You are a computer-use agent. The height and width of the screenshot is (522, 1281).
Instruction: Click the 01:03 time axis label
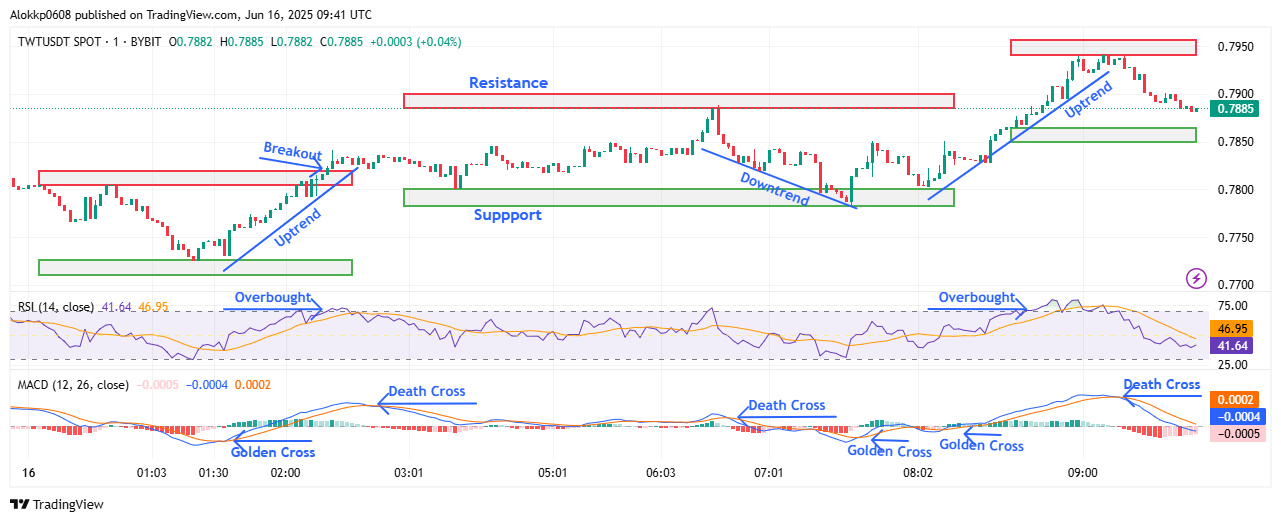(x=151, y=471)
